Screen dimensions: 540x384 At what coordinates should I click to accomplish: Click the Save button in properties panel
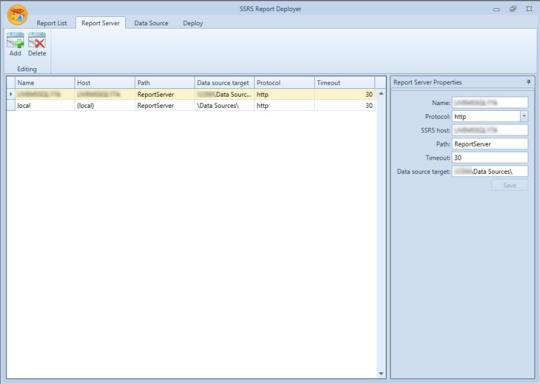click(510, 185)
